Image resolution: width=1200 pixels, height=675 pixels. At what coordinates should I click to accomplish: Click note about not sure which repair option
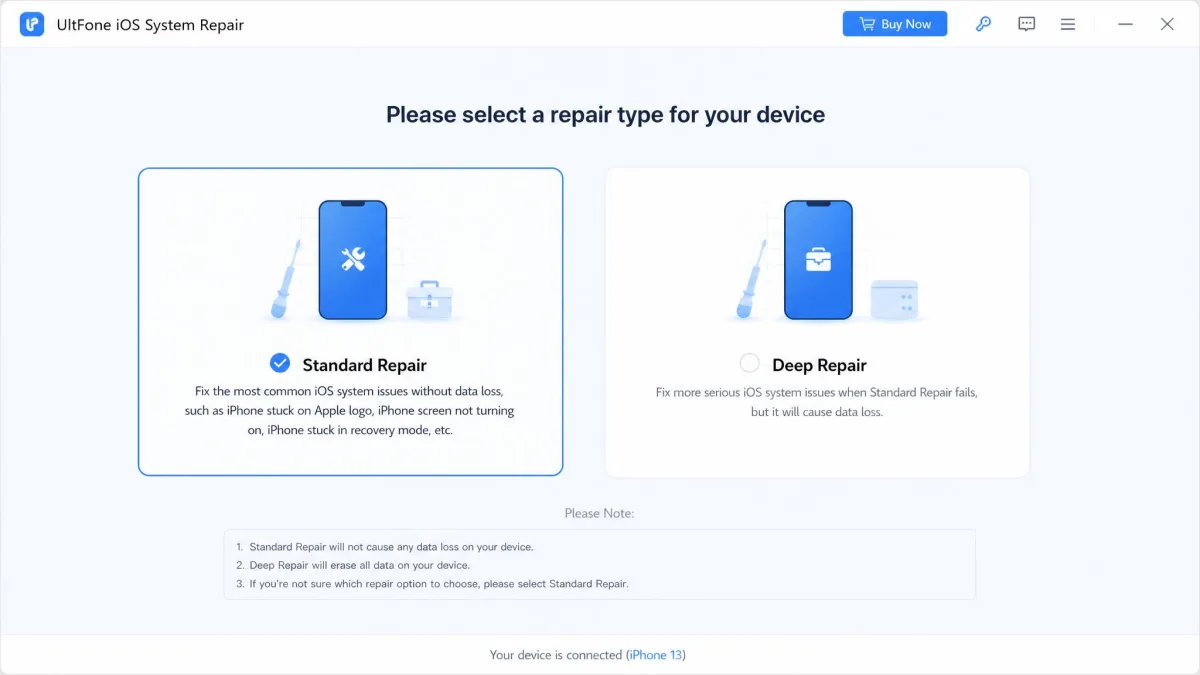click(x=439, y=584)
